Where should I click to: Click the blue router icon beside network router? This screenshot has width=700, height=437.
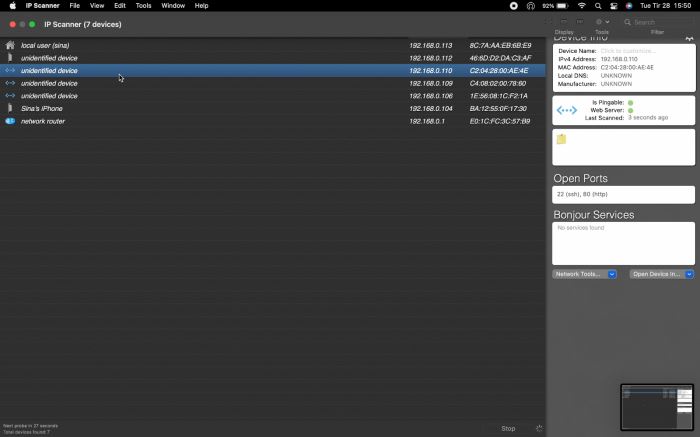coord(10,121)
